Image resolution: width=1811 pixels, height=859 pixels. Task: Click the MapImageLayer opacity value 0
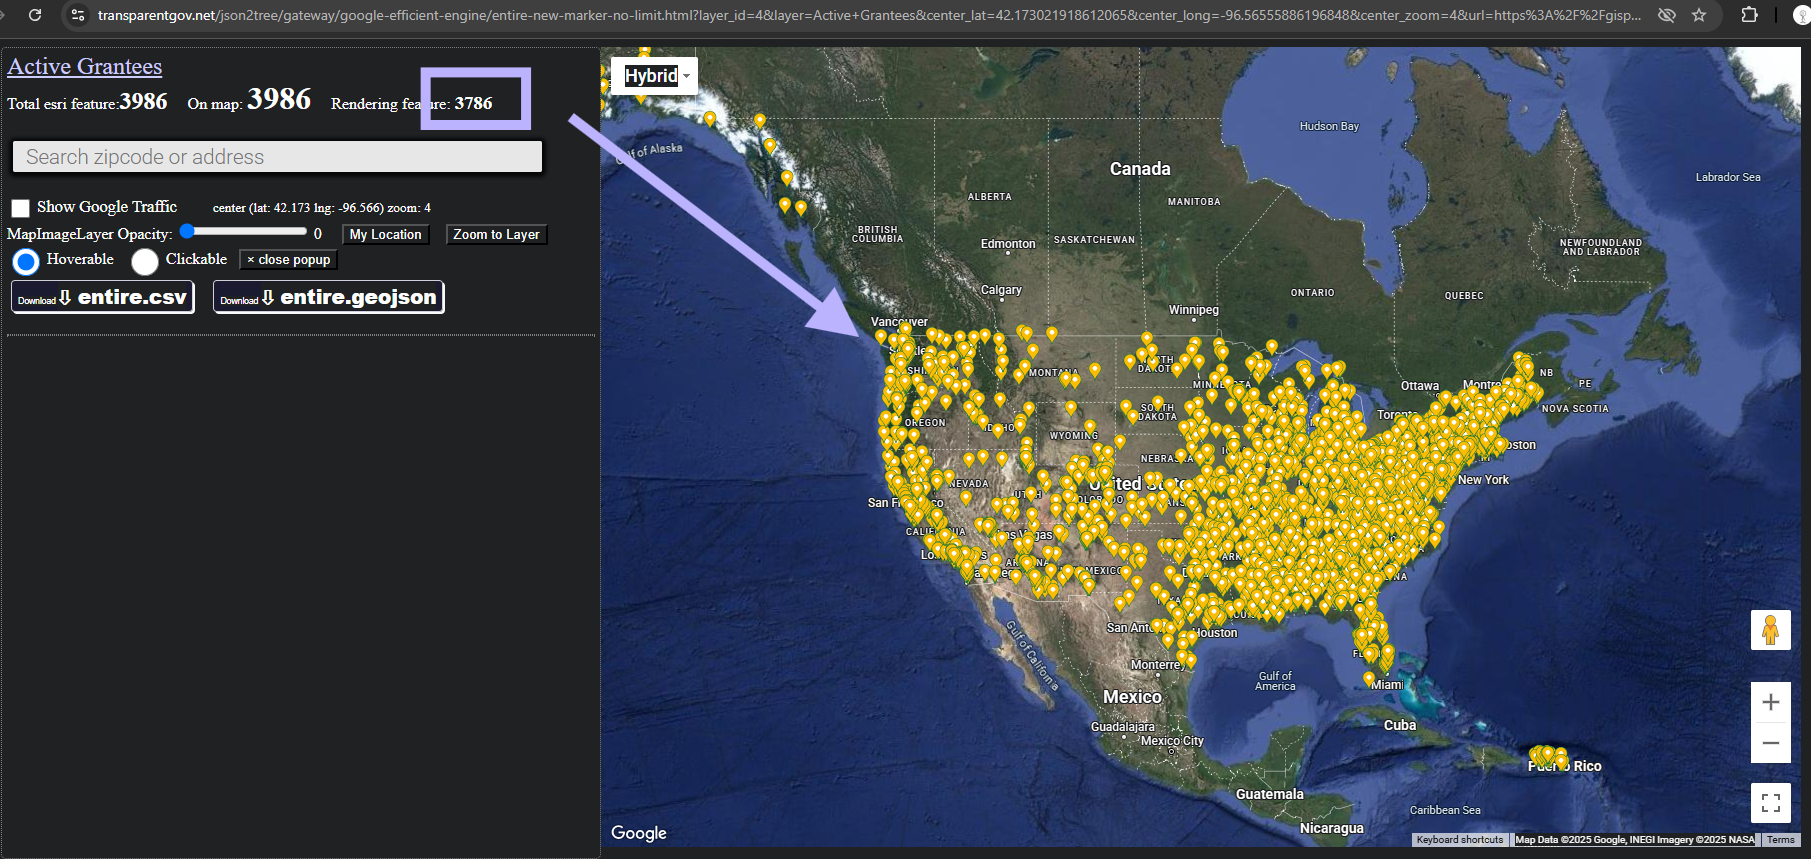point(318,234)
